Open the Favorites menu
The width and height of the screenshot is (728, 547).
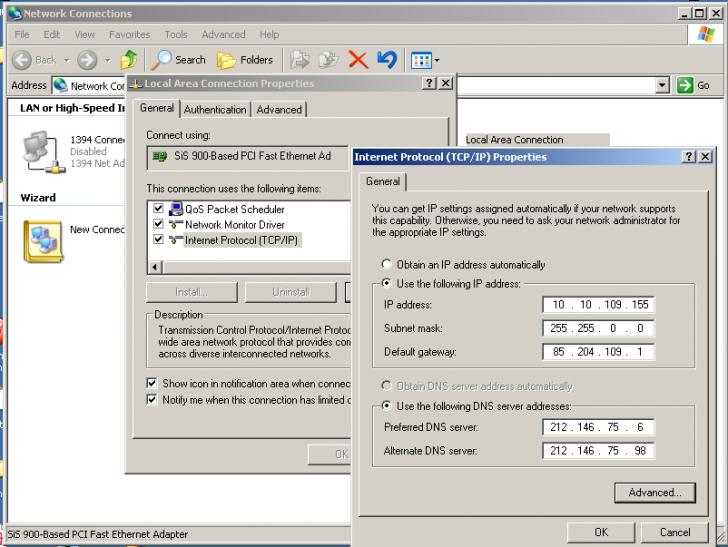129,34
